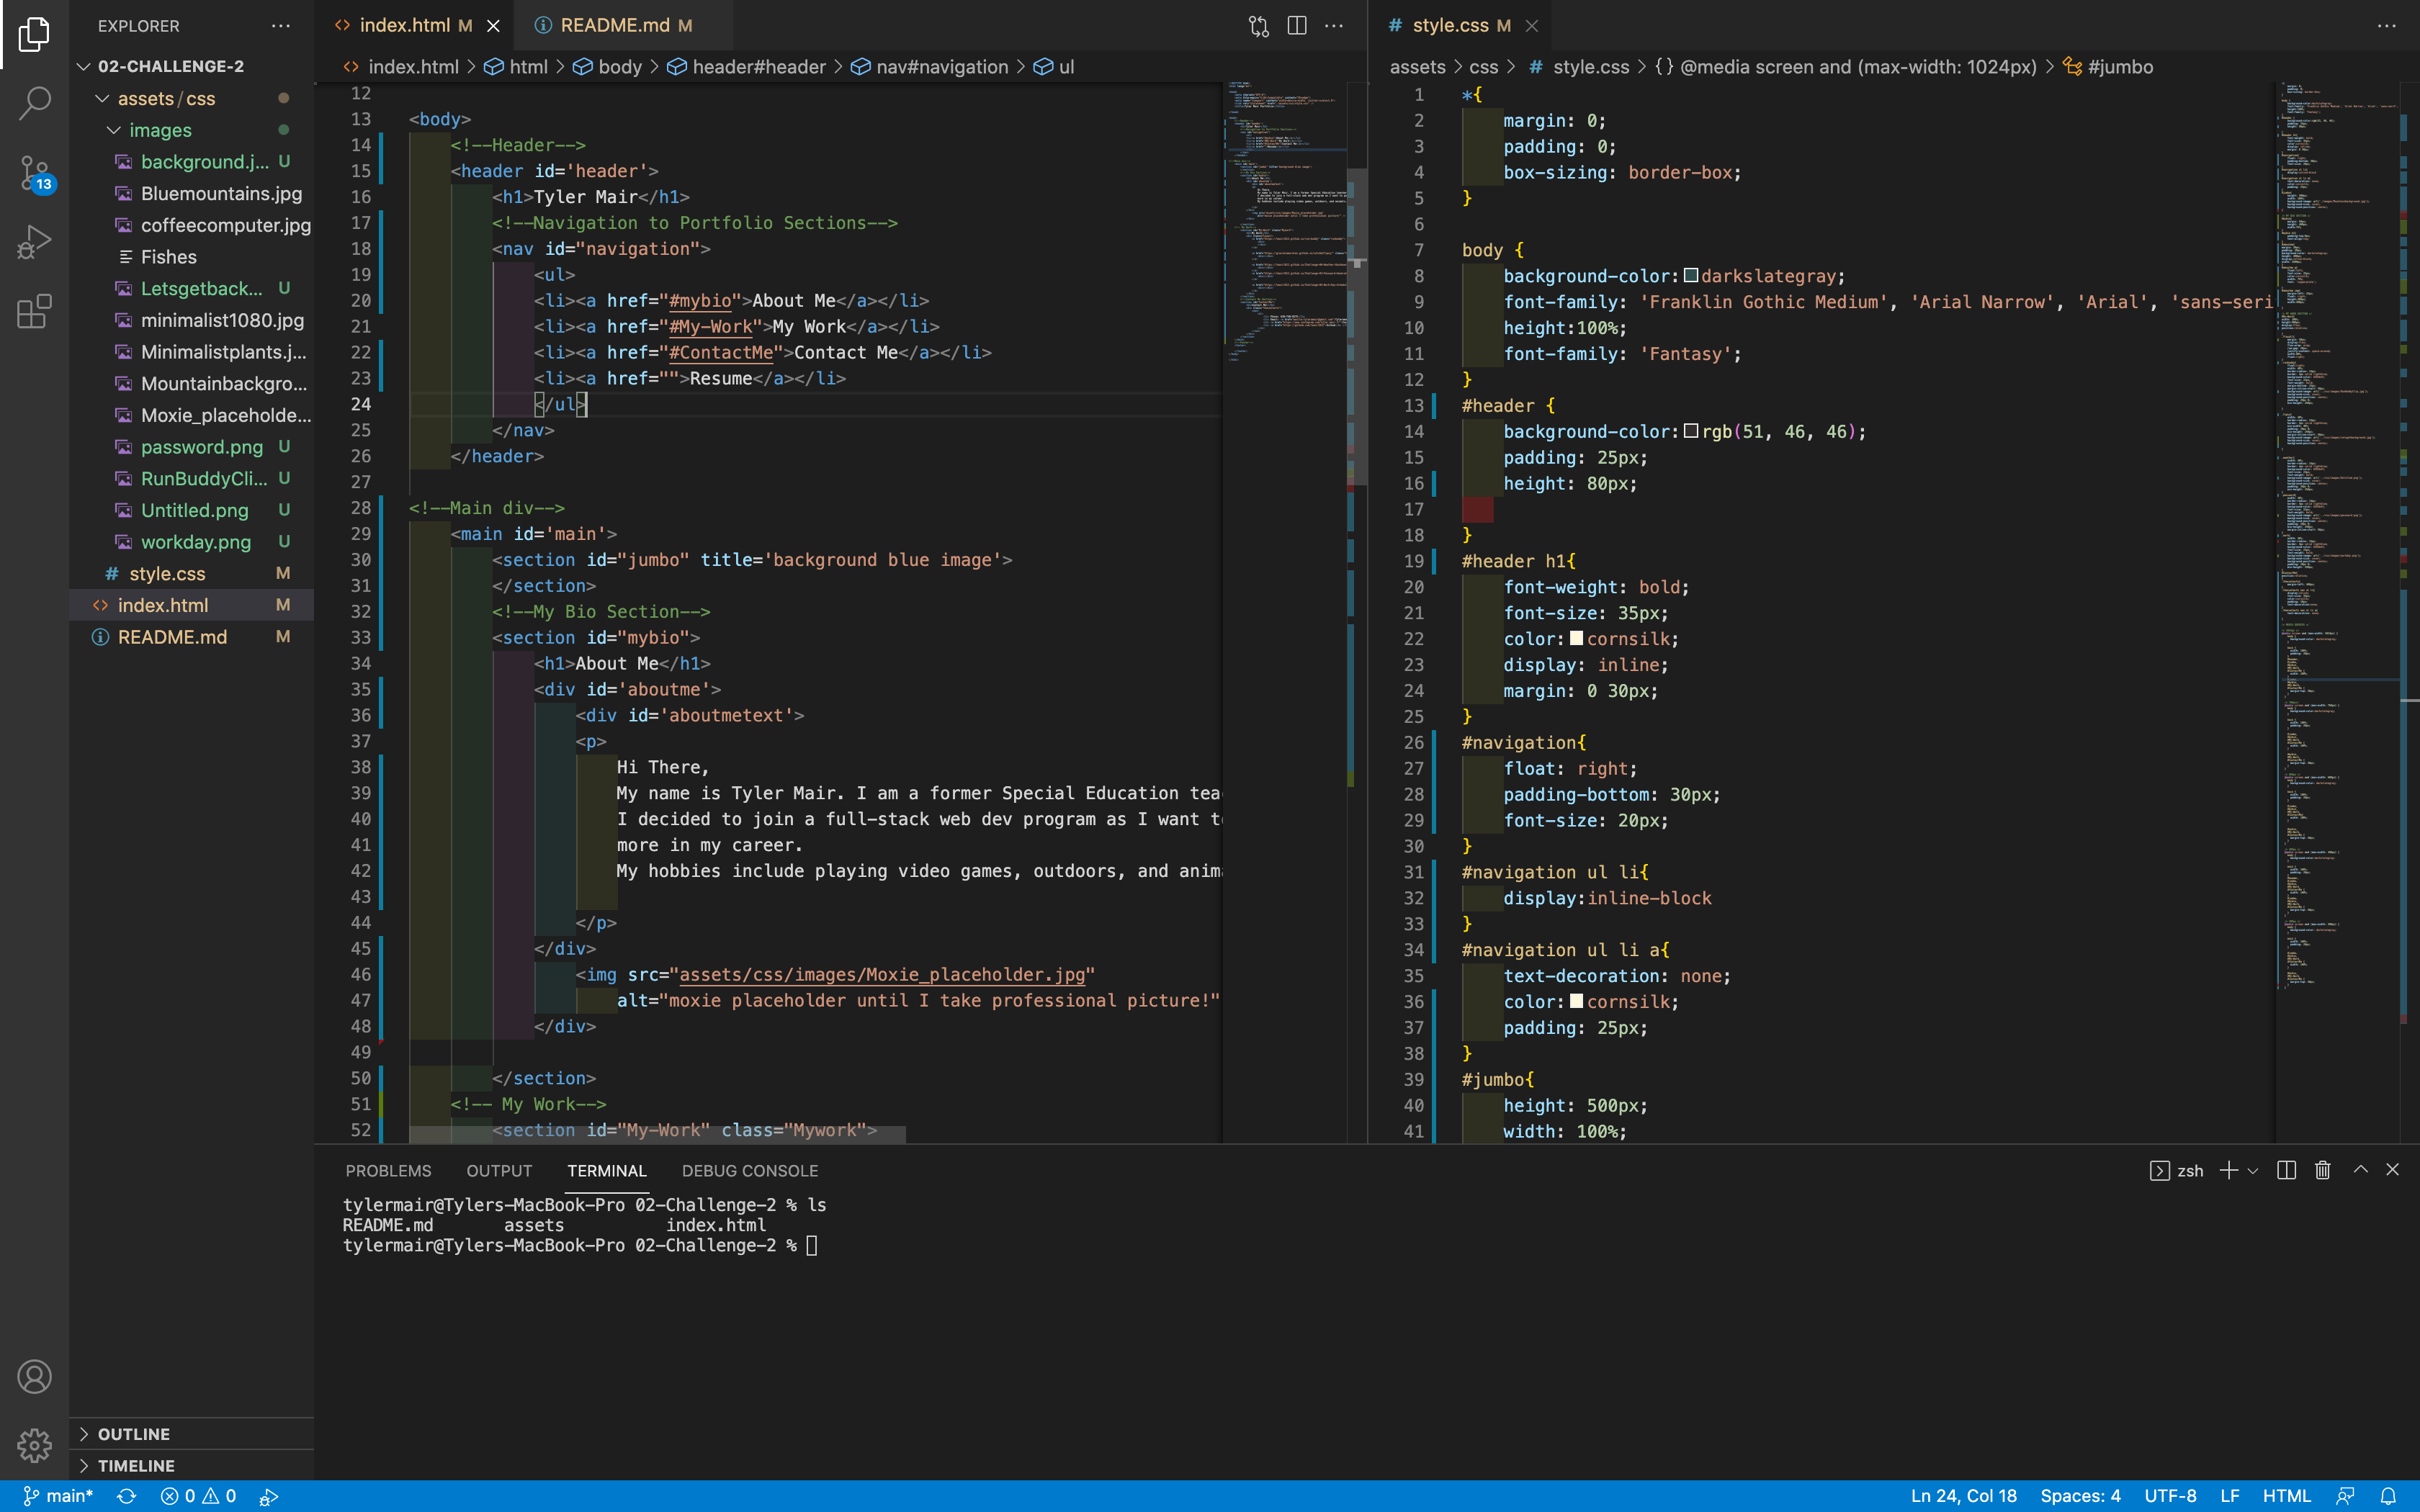Split the terminal pane
The image size is (2420, 1512).
pos(2286,1170)
